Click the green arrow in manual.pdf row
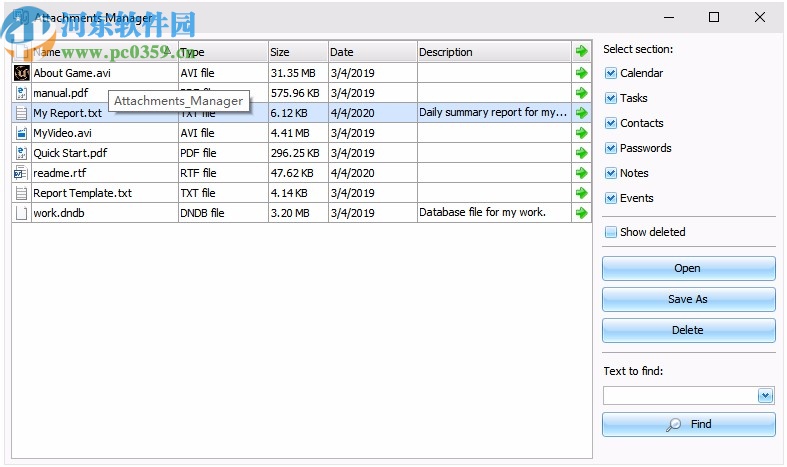Screen dimensions: 787x467 pos(581,93)
